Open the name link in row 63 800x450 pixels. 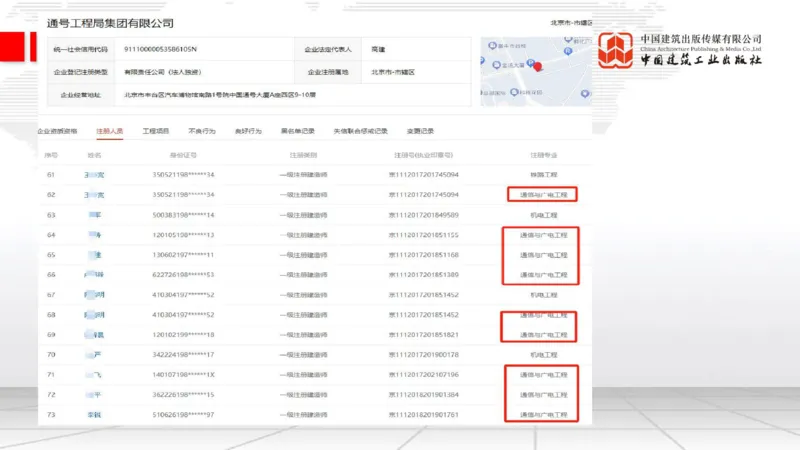tap(95, 215)
